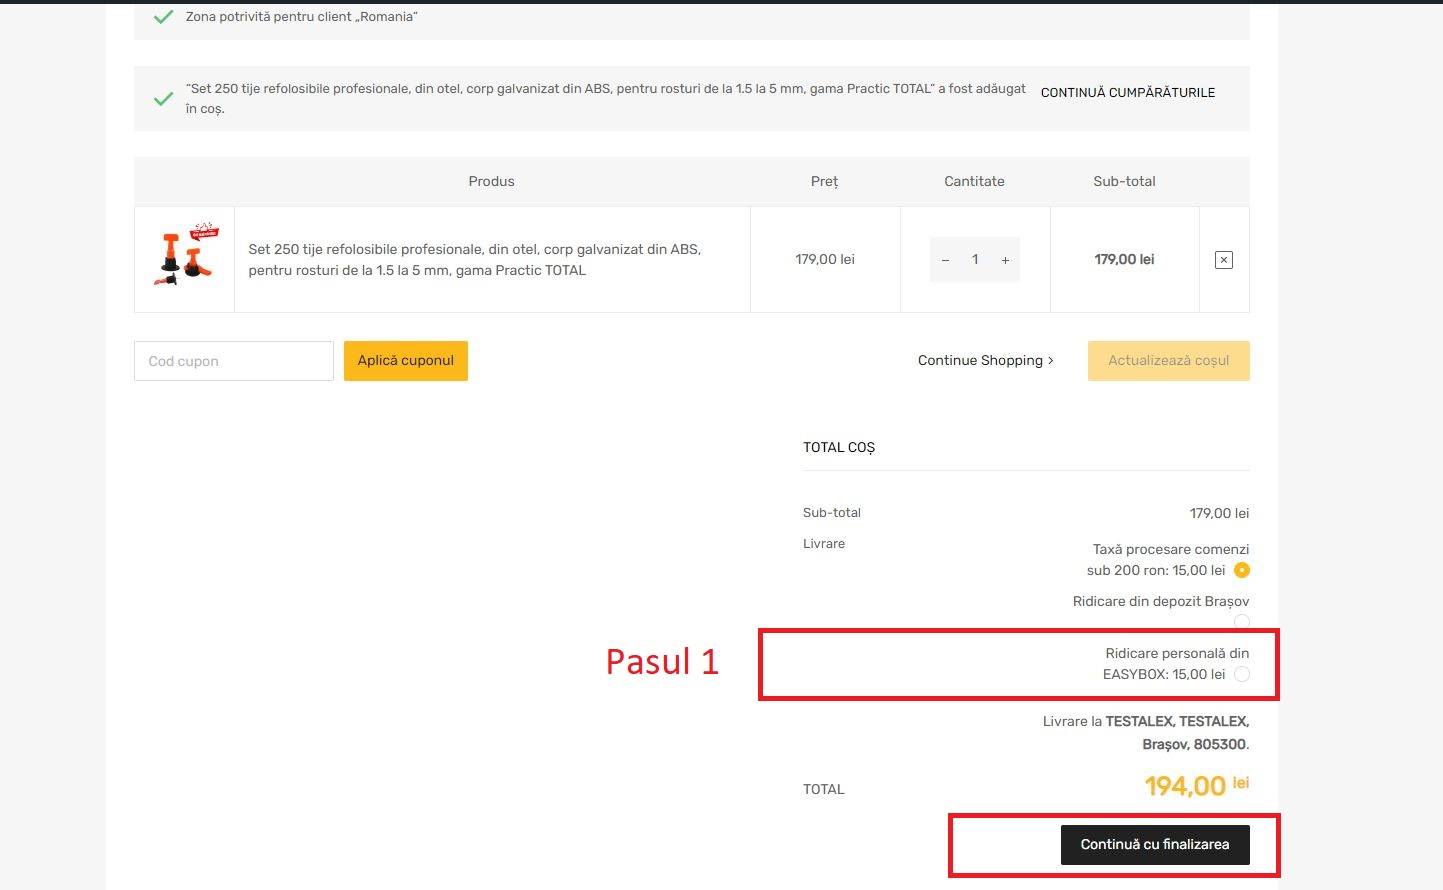Screen dimensions: 1443x890
Task: Click the "Produs" column header
Action: [x=491, y=181]
